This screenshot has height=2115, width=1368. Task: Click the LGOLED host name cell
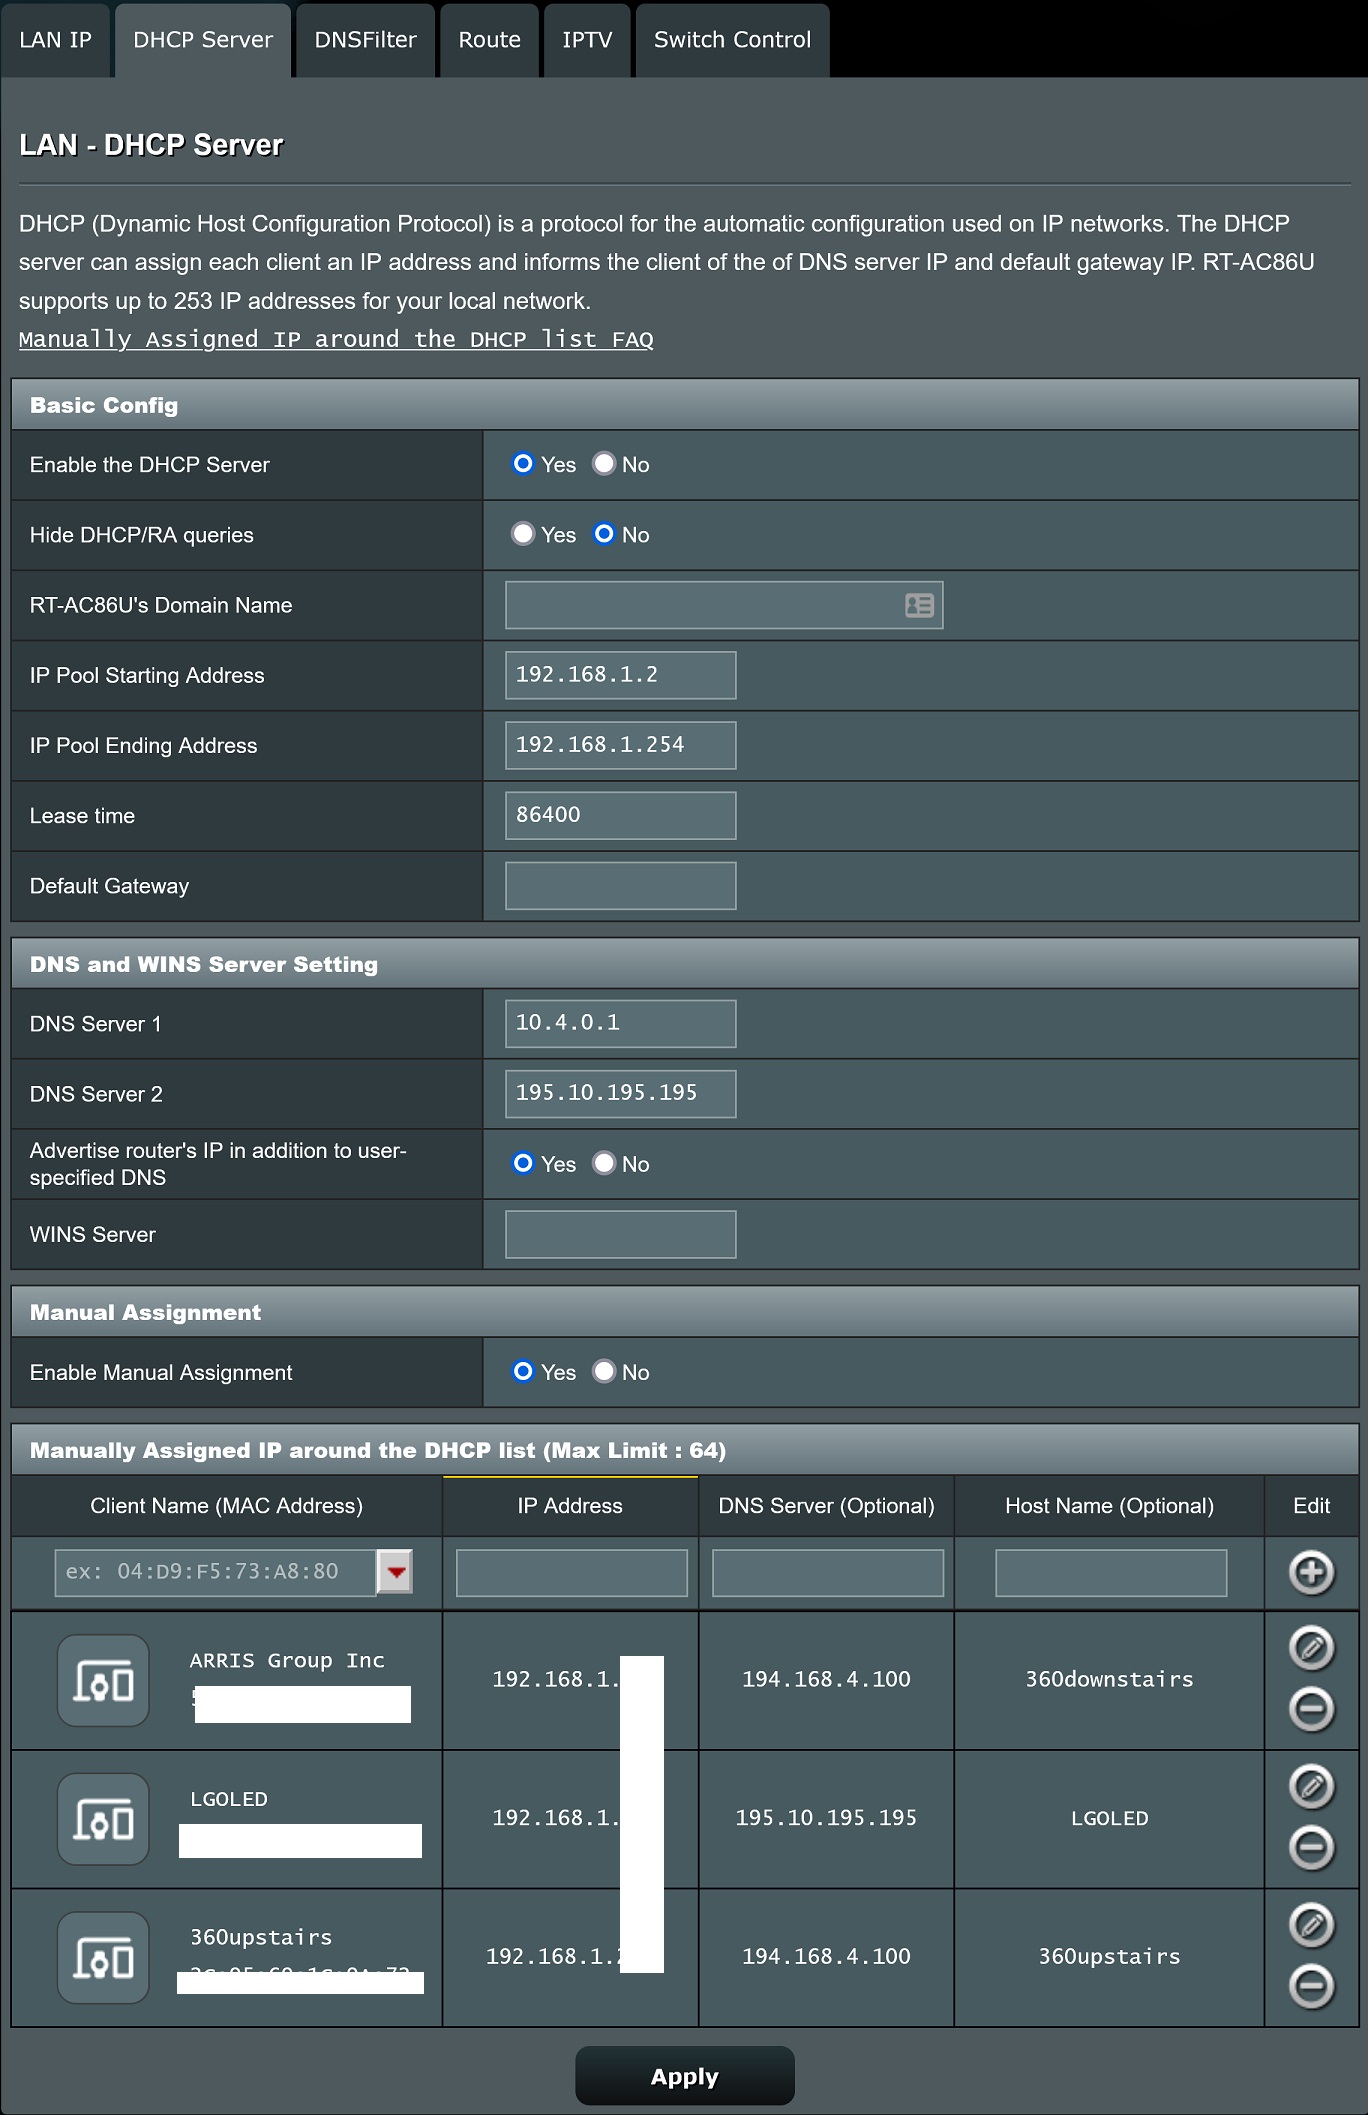1109,1818
